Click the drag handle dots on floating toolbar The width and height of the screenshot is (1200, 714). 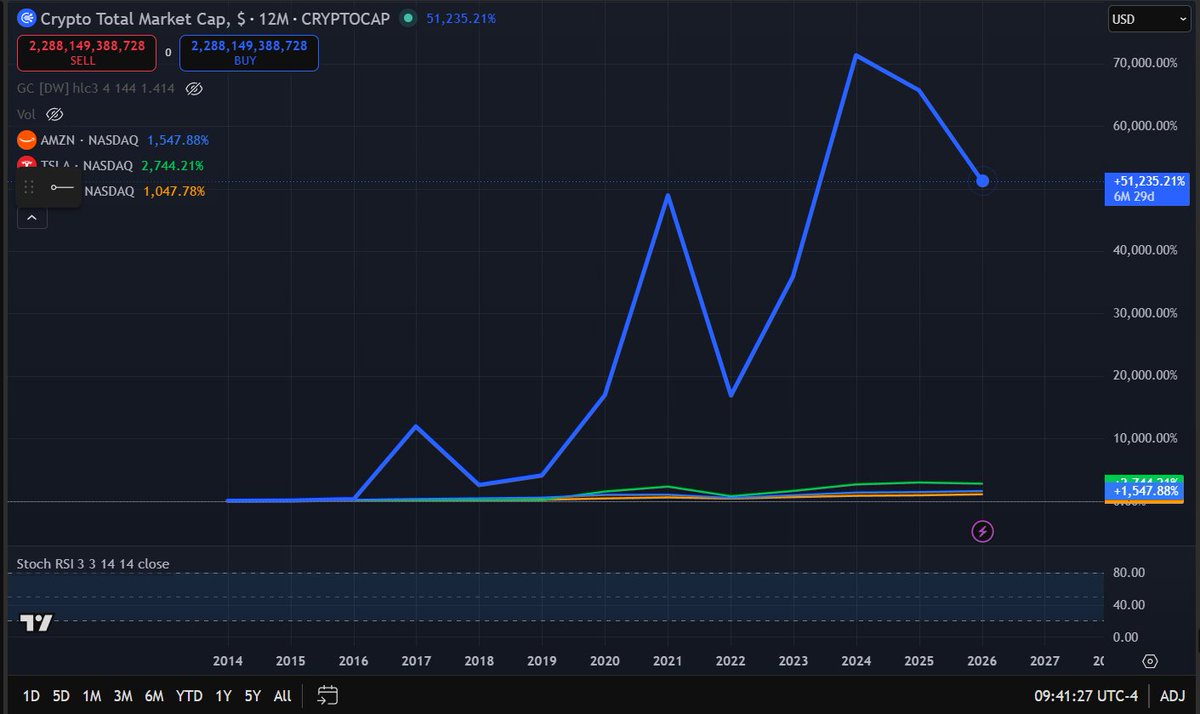tap(29, 187)
